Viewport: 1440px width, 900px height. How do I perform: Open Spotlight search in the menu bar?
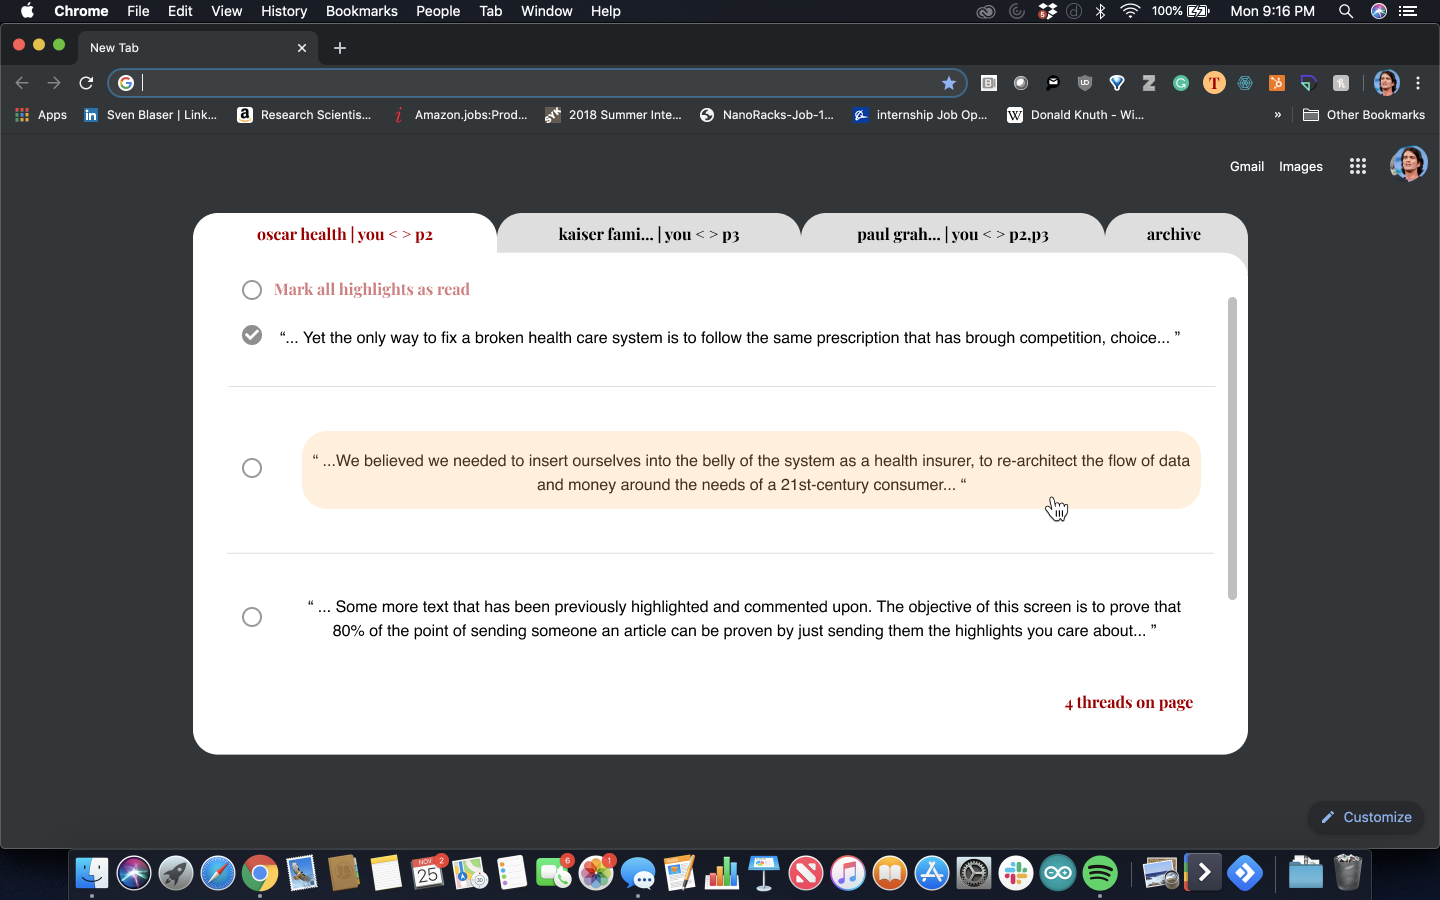click(1346, 11)
